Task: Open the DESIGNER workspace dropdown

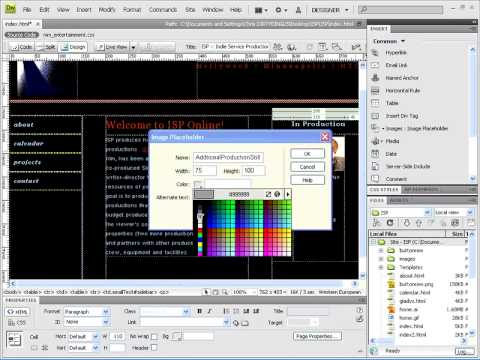Action: pos(330,10)
